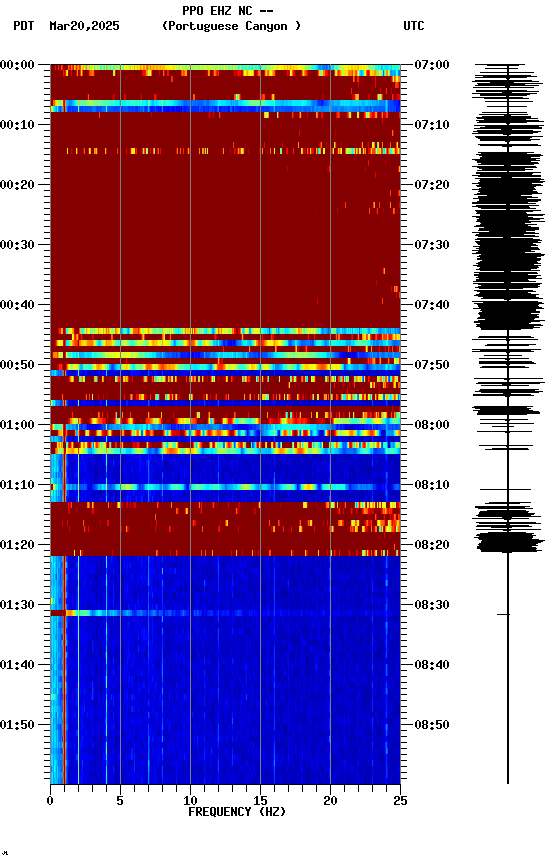
Task: Click the dark red spectrogram band at 01:31
Action: pos(58,613)
